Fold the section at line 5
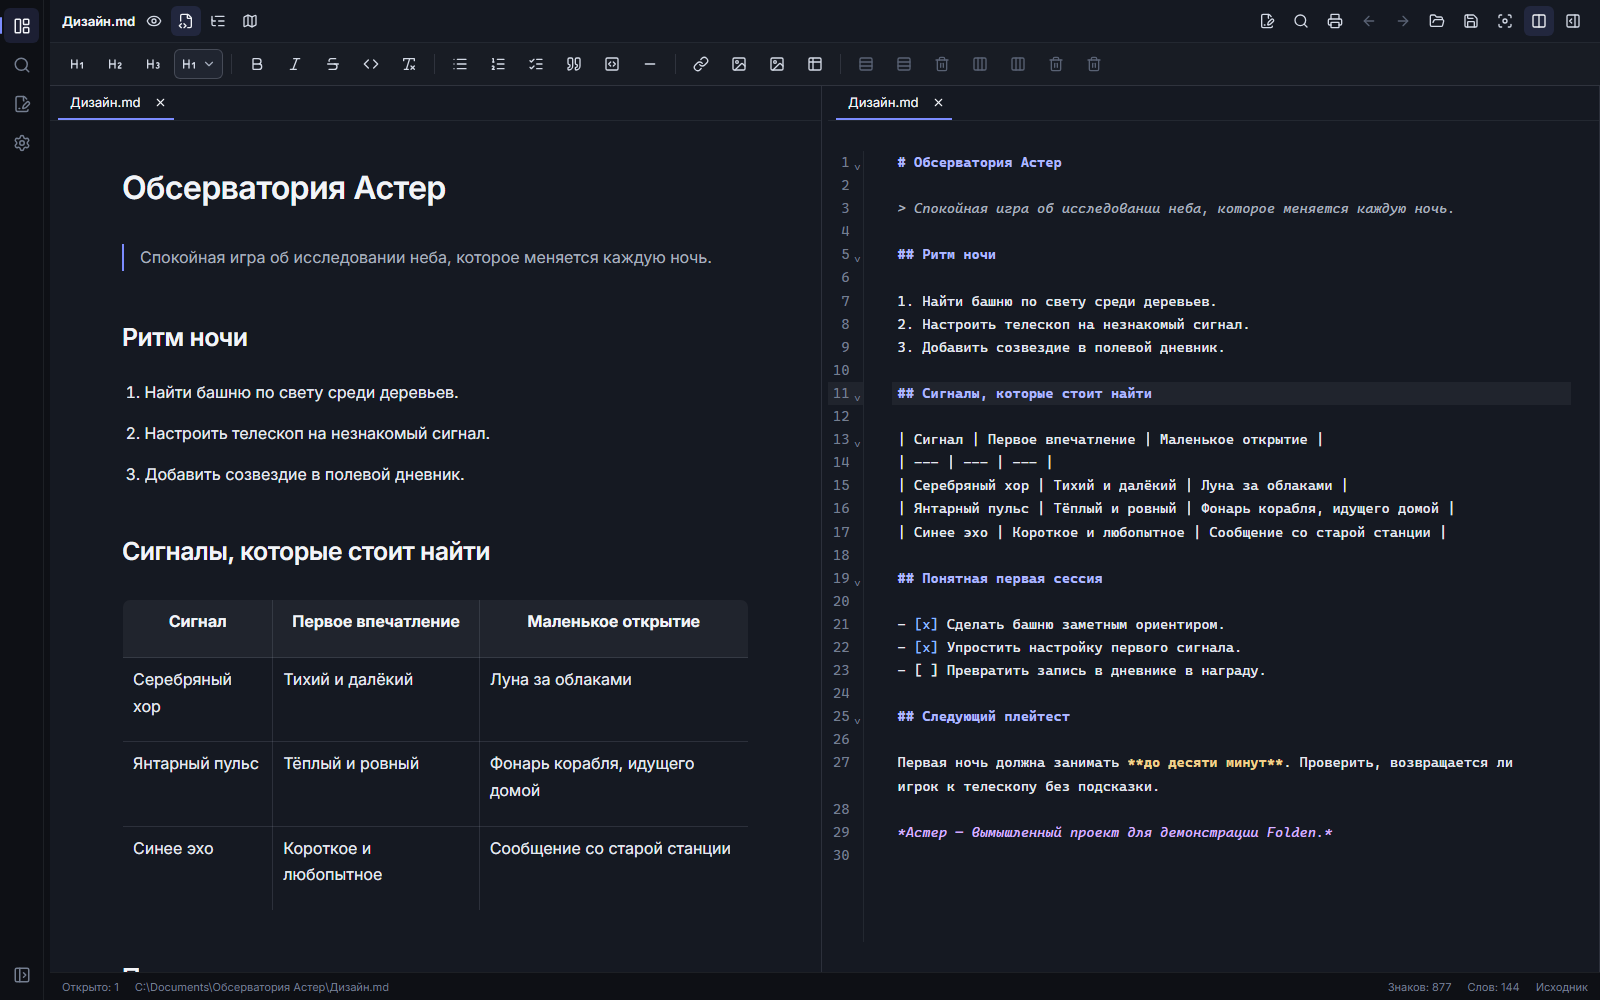 point(857,257)
